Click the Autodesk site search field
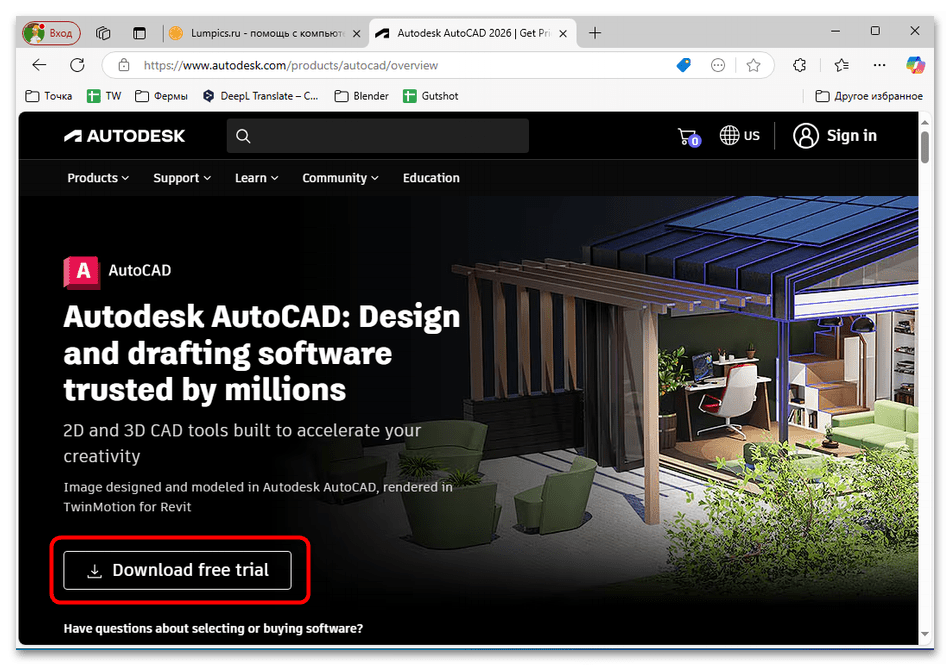Viewport: 950px width, 666px height. pos(377,136)
